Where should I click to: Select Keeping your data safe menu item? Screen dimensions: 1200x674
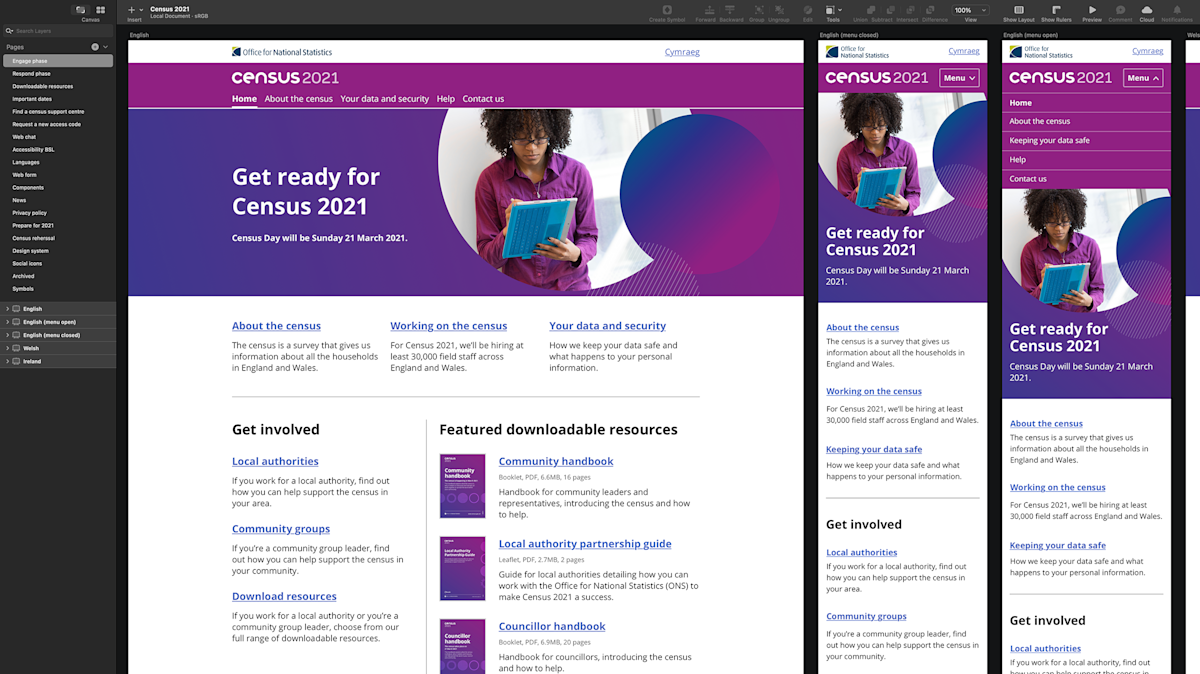(1086, 141)
